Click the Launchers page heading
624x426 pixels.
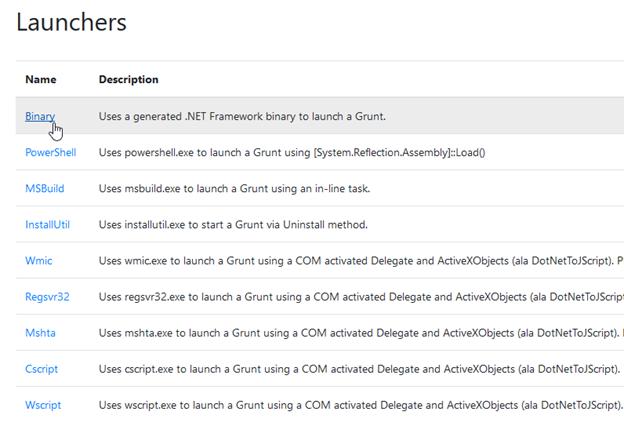point(71,21)
